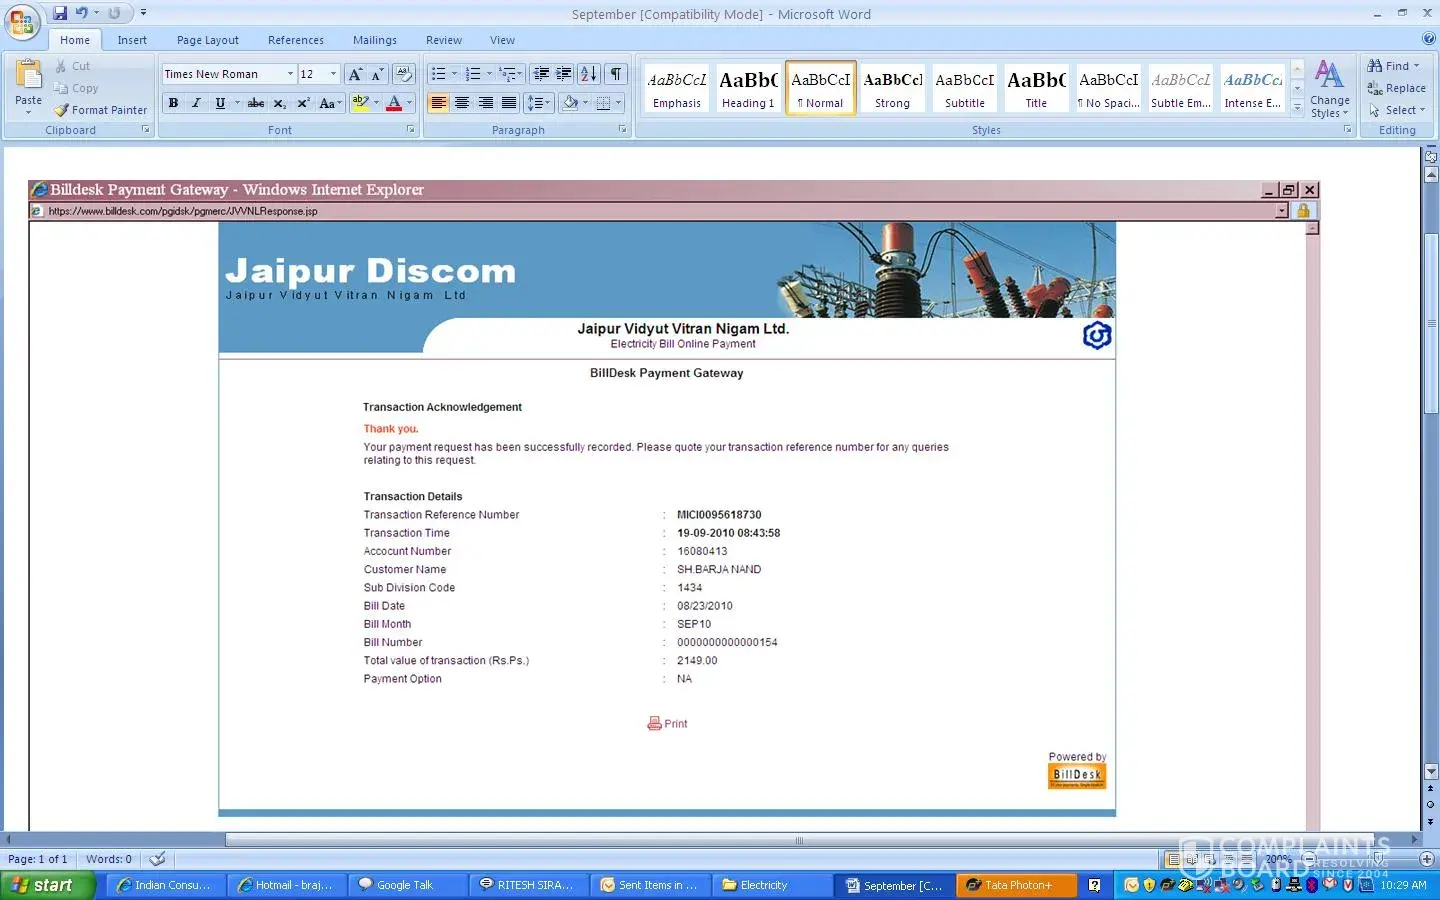Click the Replace button
1440x900 pixels.
point(1397,88)
